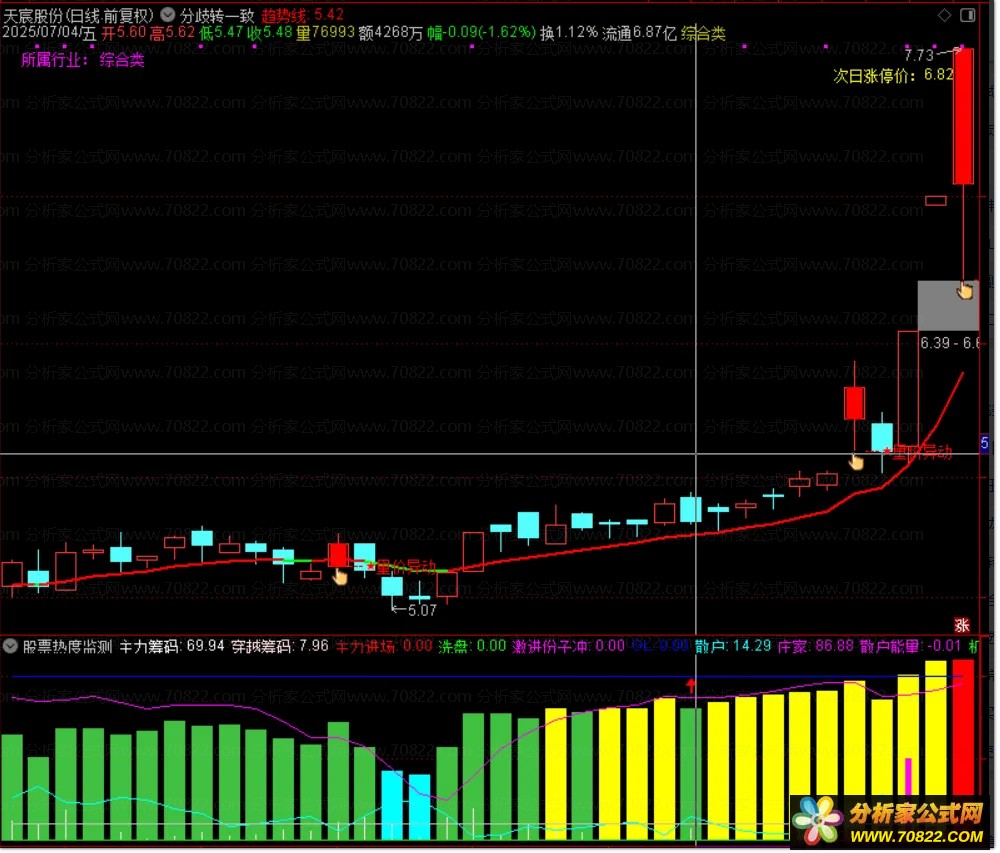The height and width of the screenshot is (853, 1000).
Task: Click the 开5.60 open price
Action: (x=124, y=33)
